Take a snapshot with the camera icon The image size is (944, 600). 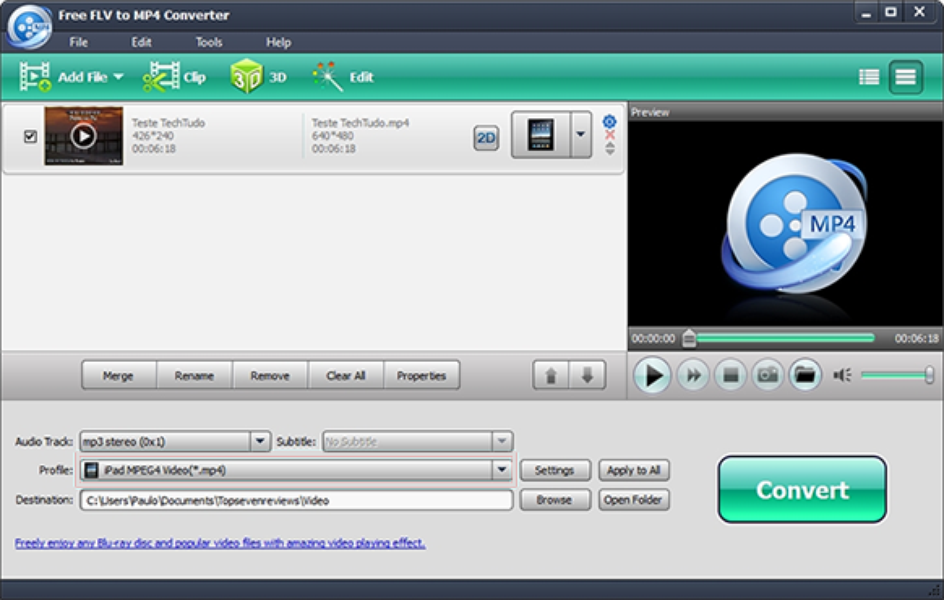(x=767, y=374)
